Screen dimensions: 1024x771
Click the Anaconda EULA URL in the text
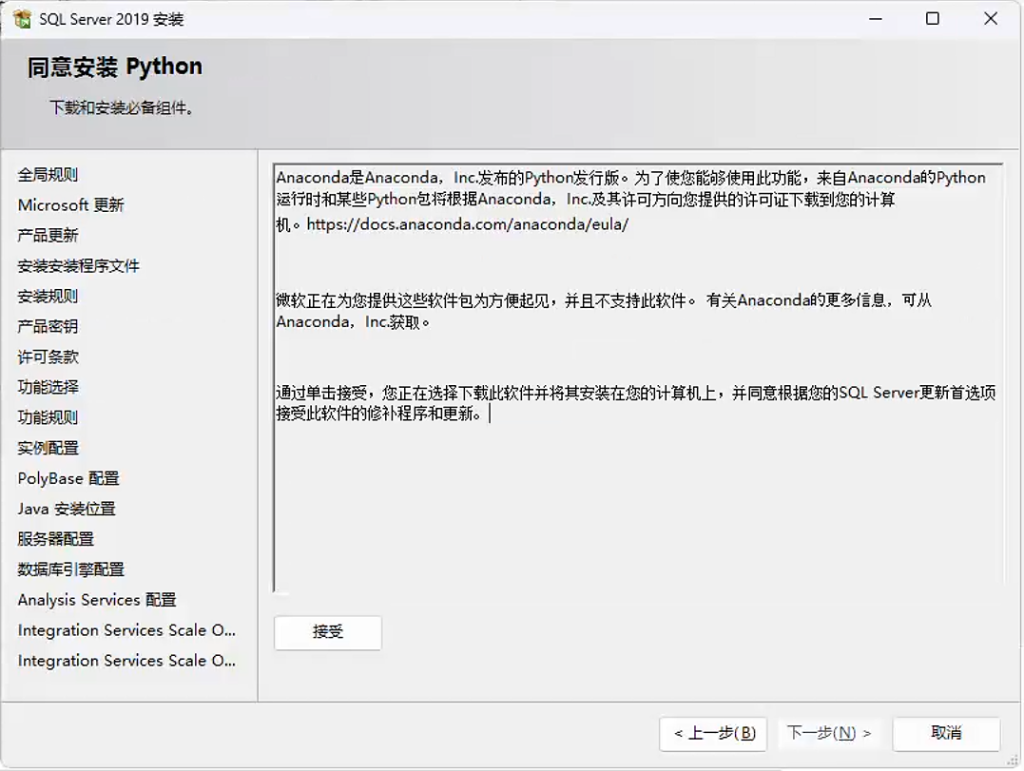coord(467,225)
